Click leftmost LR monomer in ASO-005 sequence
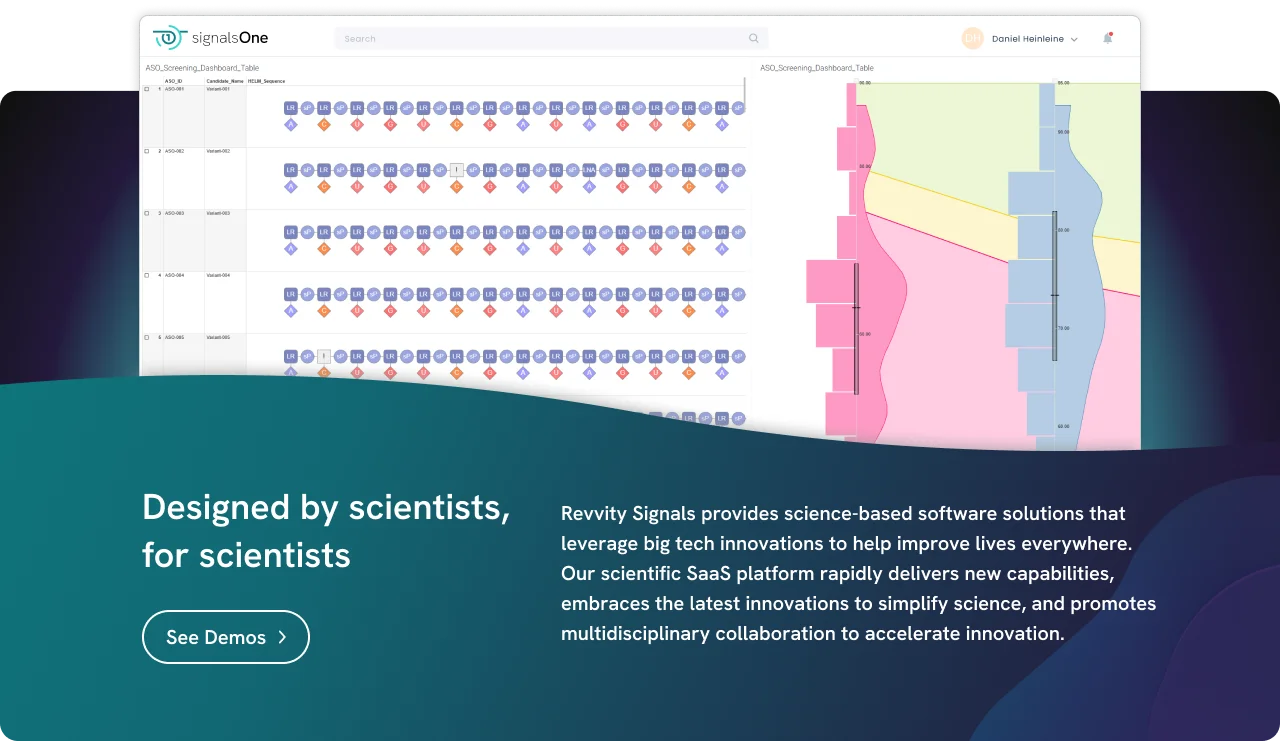1280x741 pixels. pos(290,356)
